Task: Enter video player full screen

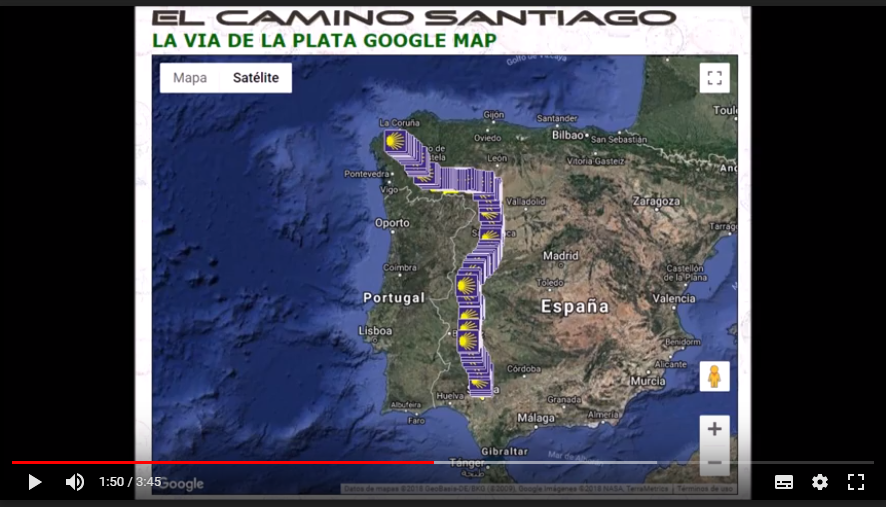Action: pos(856,482)
